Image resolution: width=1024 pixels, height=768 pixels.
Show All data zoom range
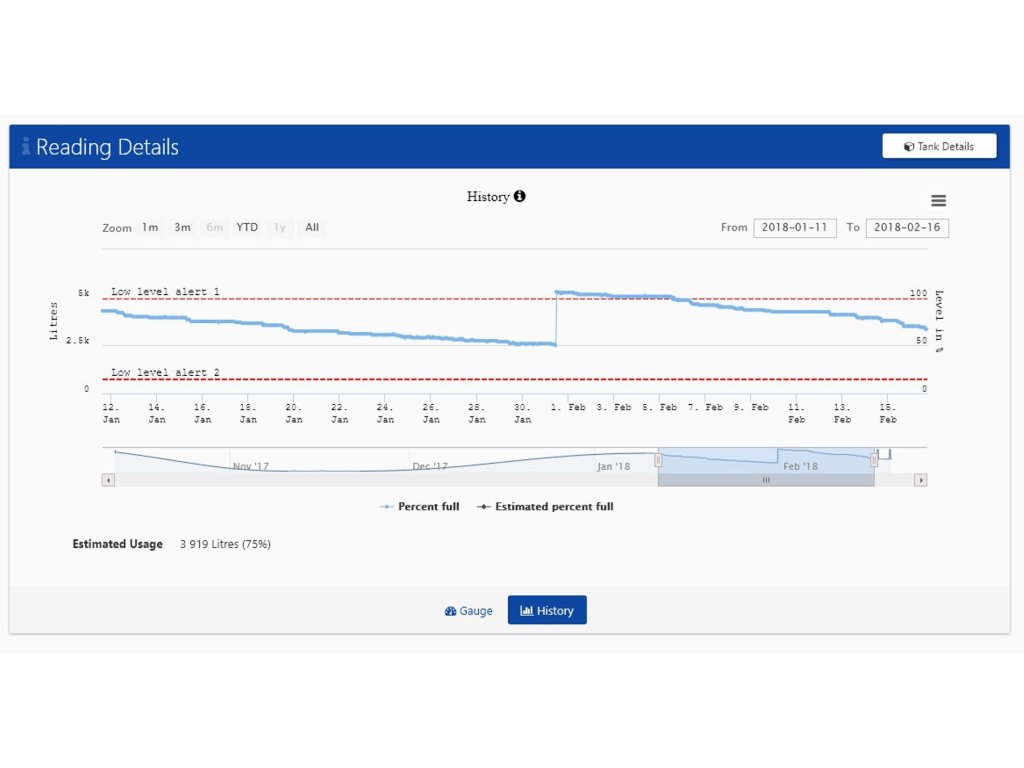pyautogui.click(x=312, y=228)
